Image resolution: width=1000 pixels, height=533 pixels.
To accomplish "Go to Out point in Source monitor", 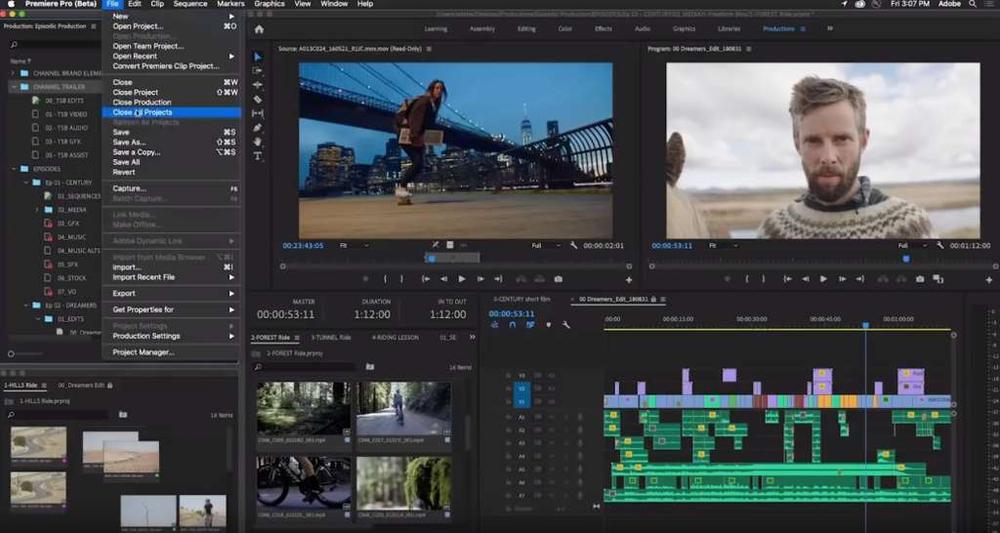I will pyautogui.click(x=498, y=279).
